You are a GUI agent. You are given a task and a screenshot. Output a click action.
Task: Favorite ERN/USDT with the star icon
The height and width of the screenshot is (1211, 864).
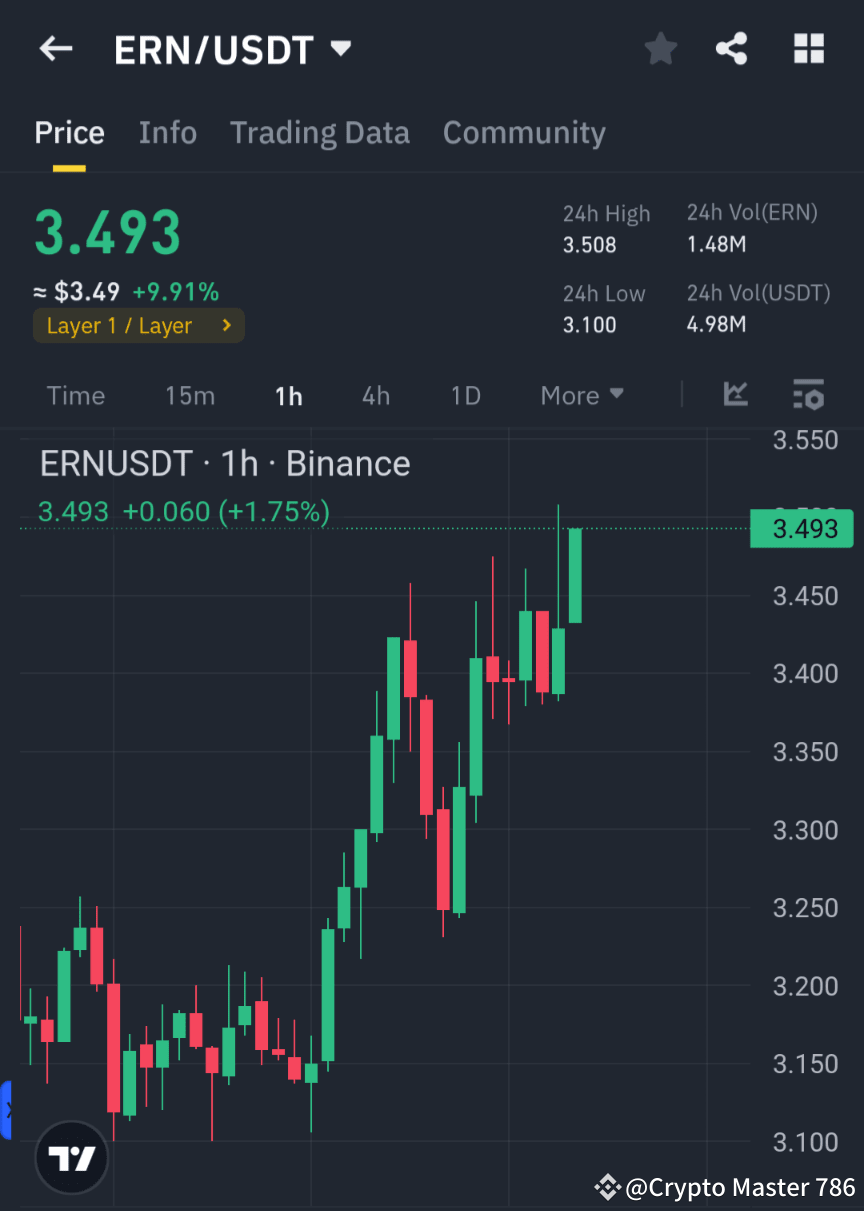click(x=660, y=48)
